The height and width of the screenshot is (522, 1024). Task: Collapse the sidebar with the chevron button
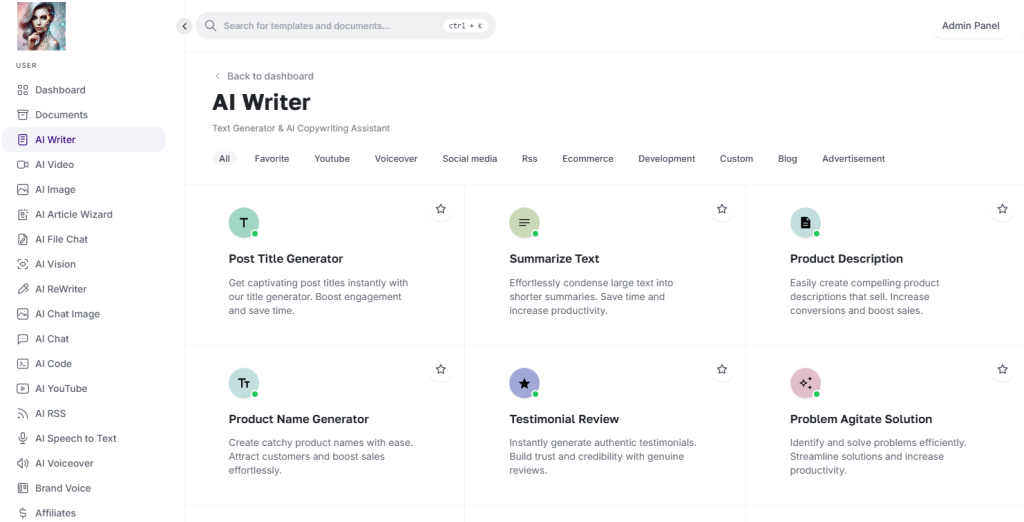coord(184,26)
